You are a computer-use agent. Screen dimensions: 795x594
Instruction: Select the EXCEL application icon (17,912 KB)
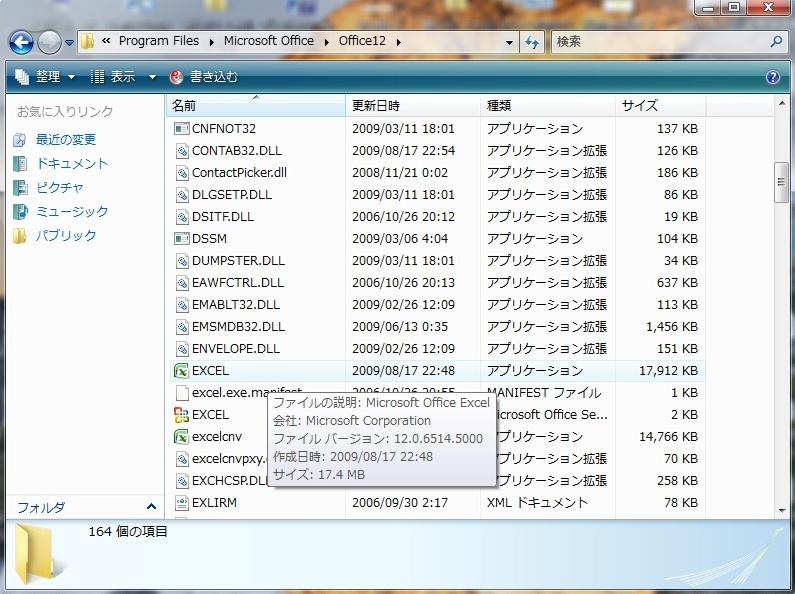(182, 371)
